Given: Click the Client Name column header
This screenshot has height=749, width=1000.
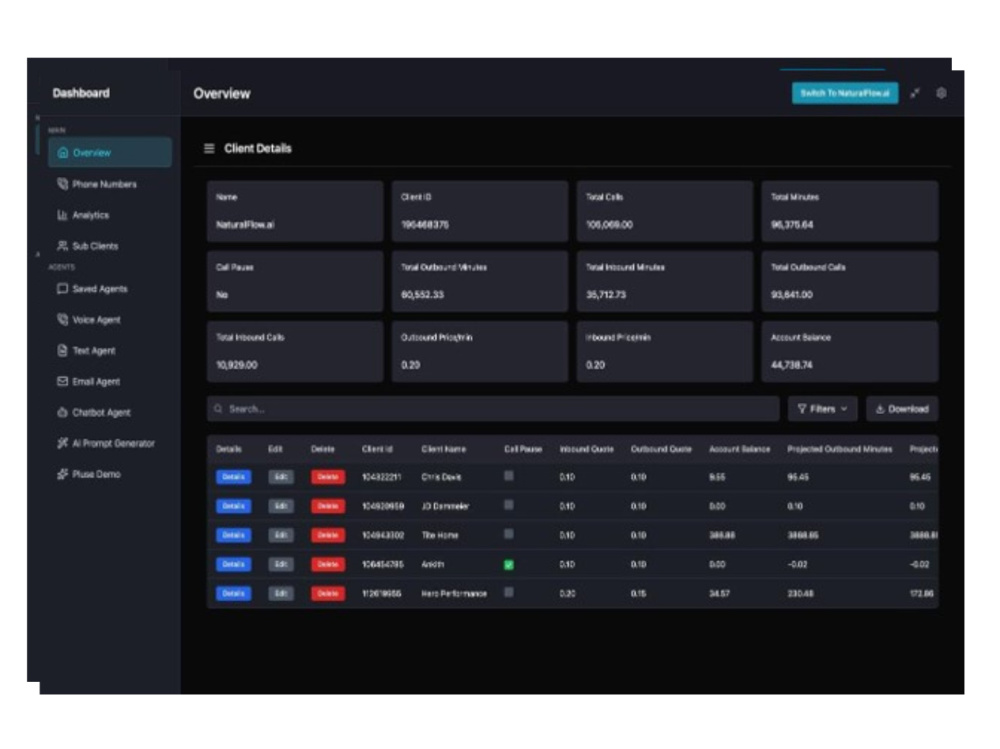Looking at the screenshot, I should pos(443,449).
